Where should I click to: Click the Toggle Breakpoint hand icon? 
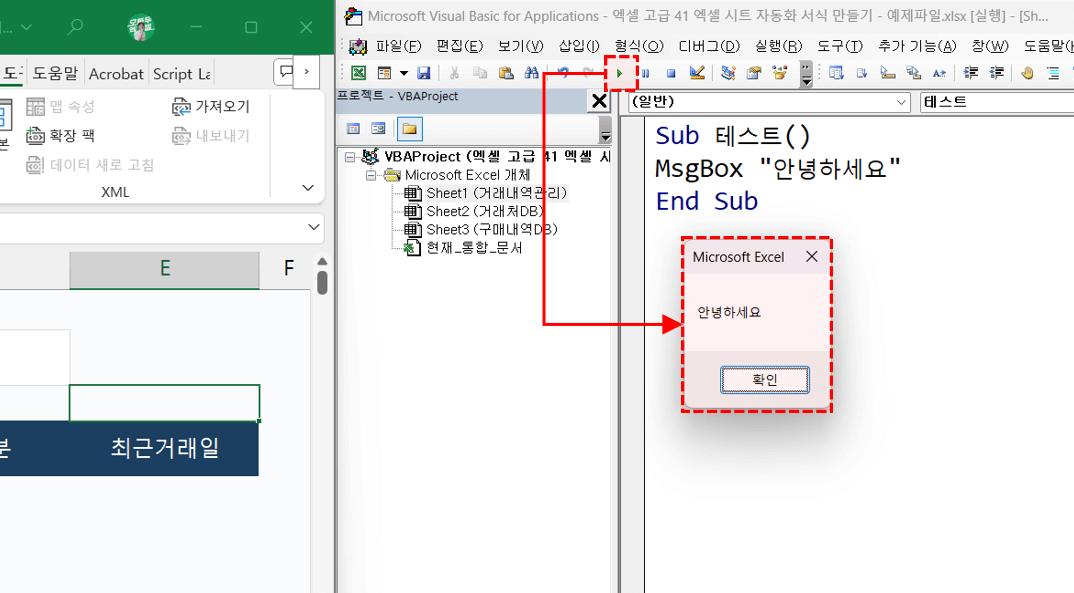pyautogui.click(x=1027, y=73)
